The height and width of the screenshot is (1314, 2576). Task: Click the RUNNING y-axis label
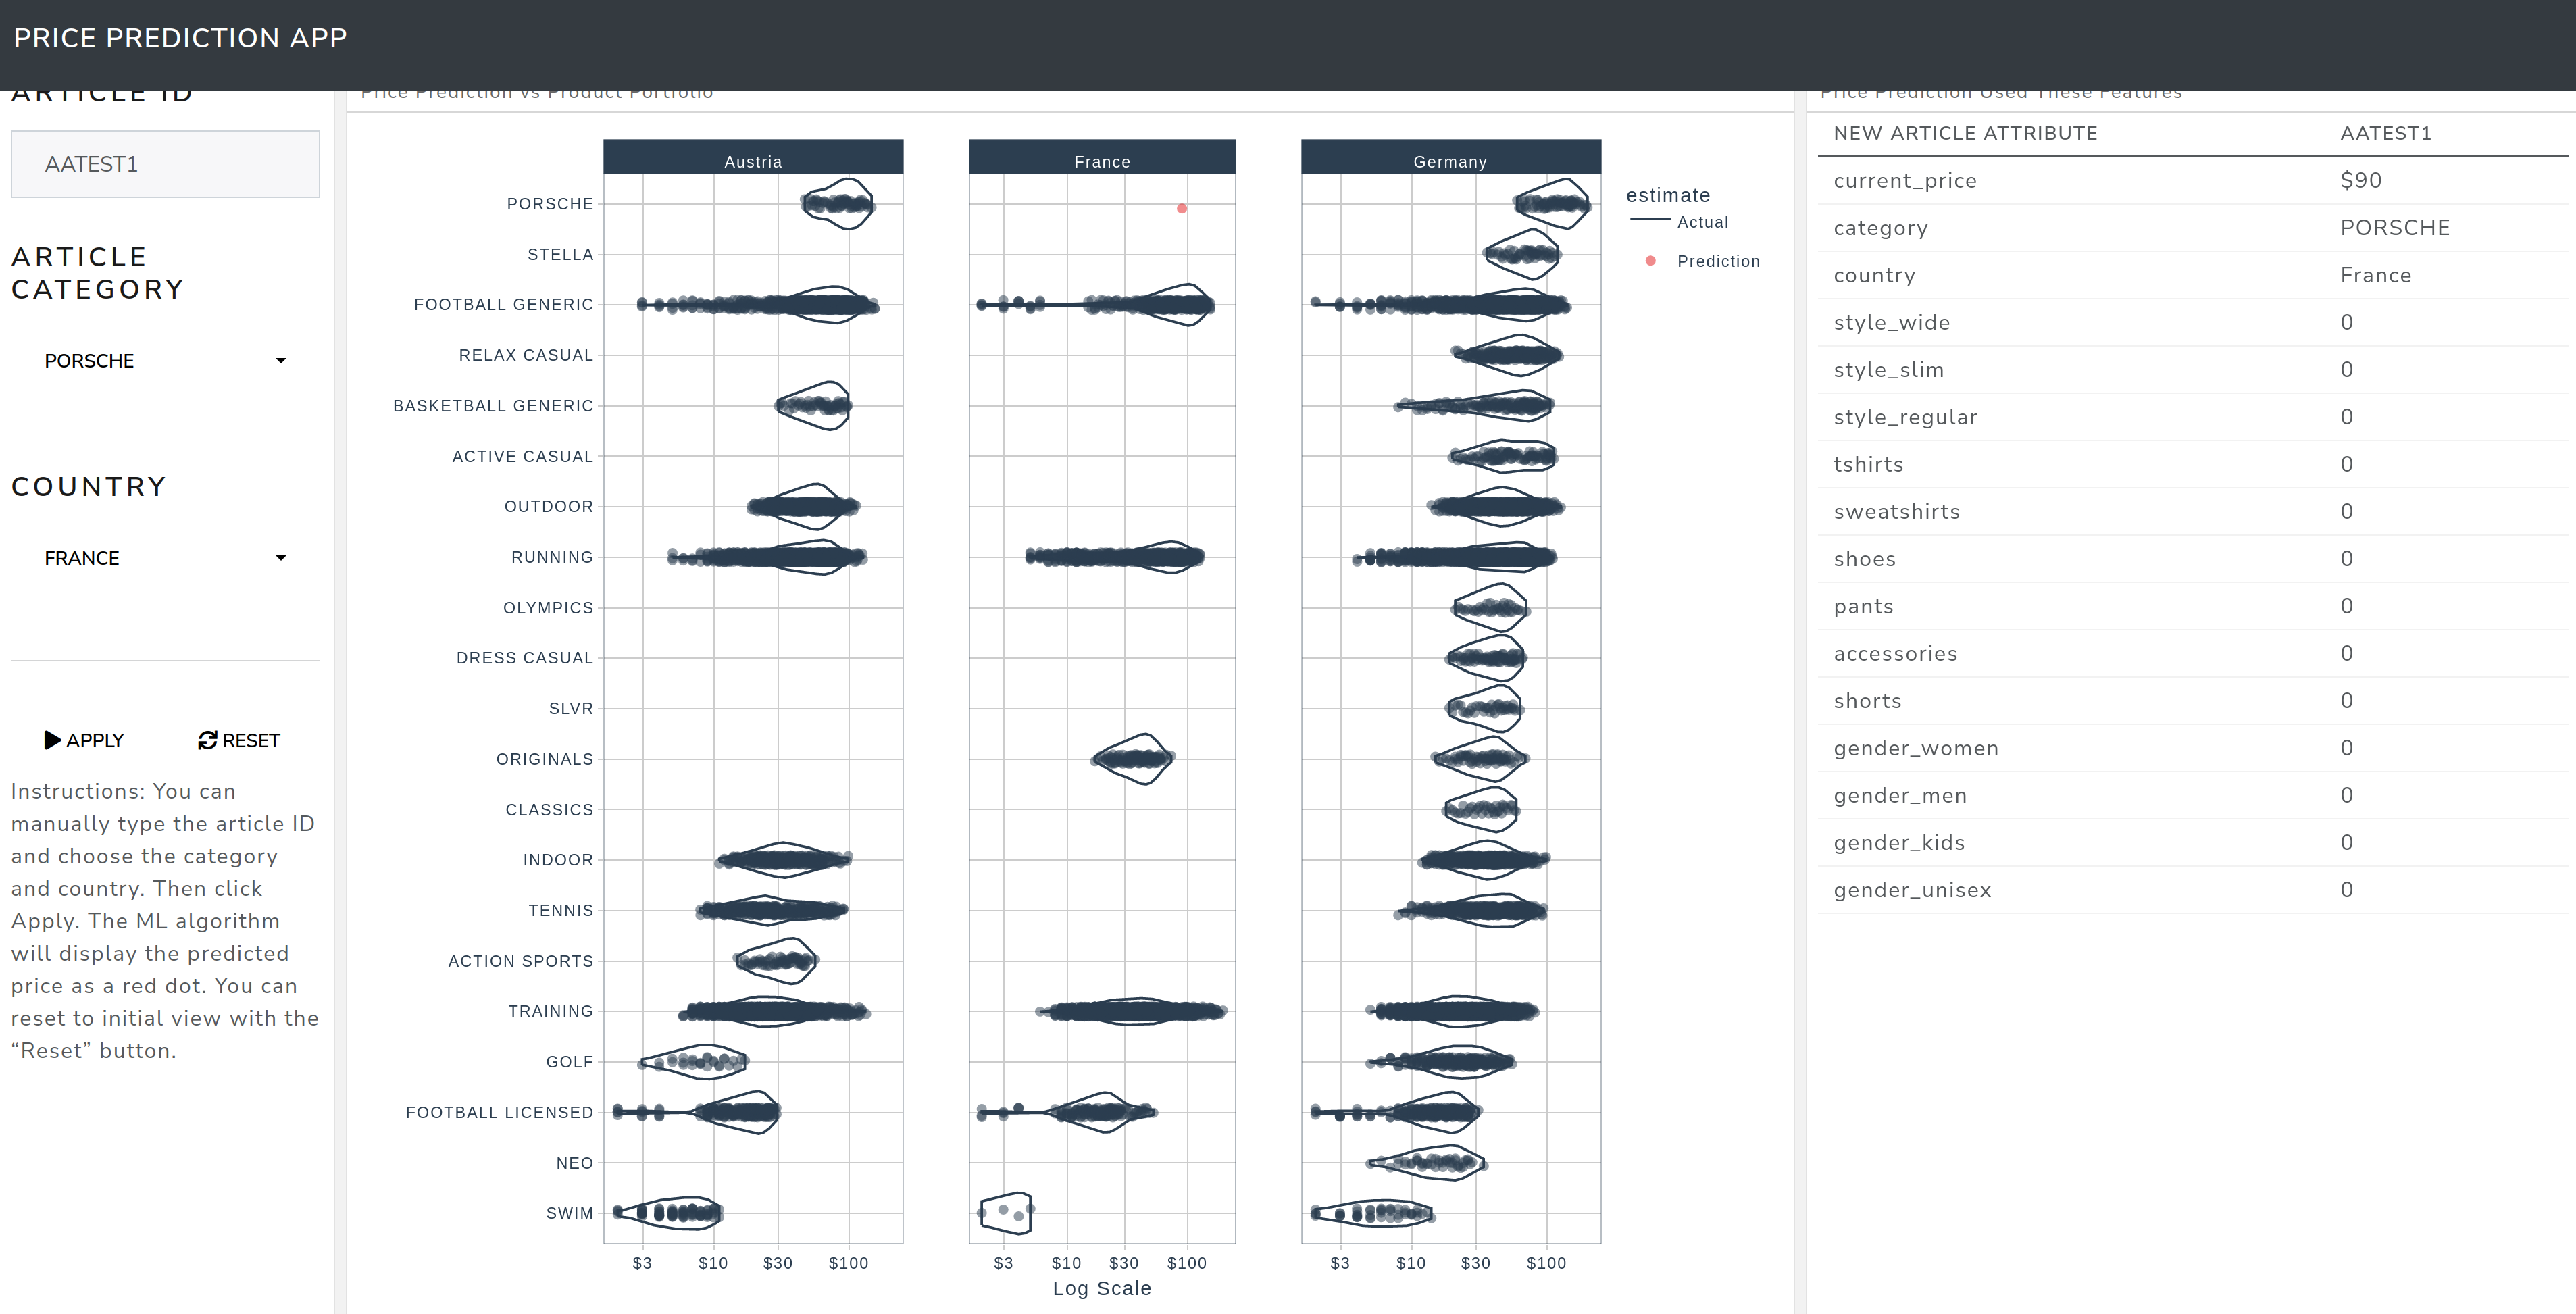coord(552,557)
